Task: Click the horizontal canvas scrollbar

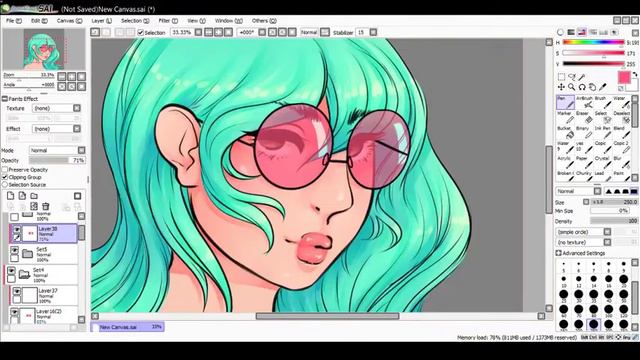Action: click(327, 316)
